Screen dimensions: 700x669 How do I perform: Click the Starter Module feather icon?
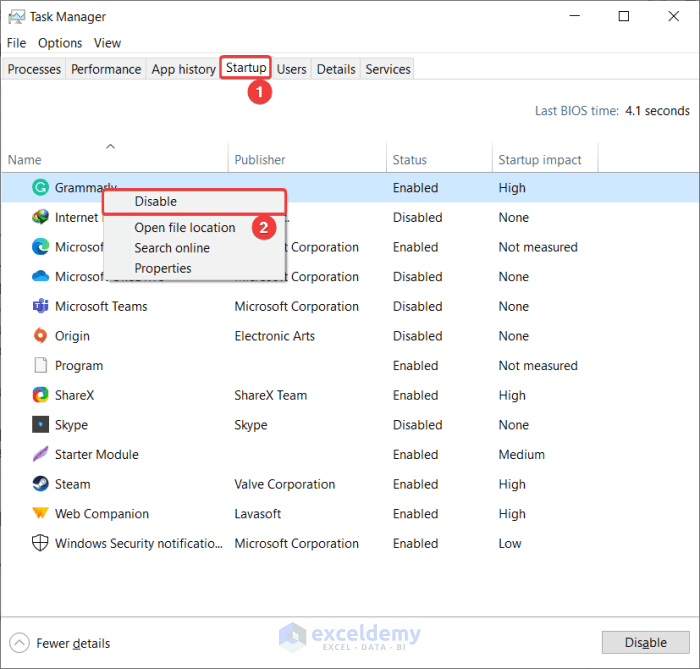tap(40, 454)
